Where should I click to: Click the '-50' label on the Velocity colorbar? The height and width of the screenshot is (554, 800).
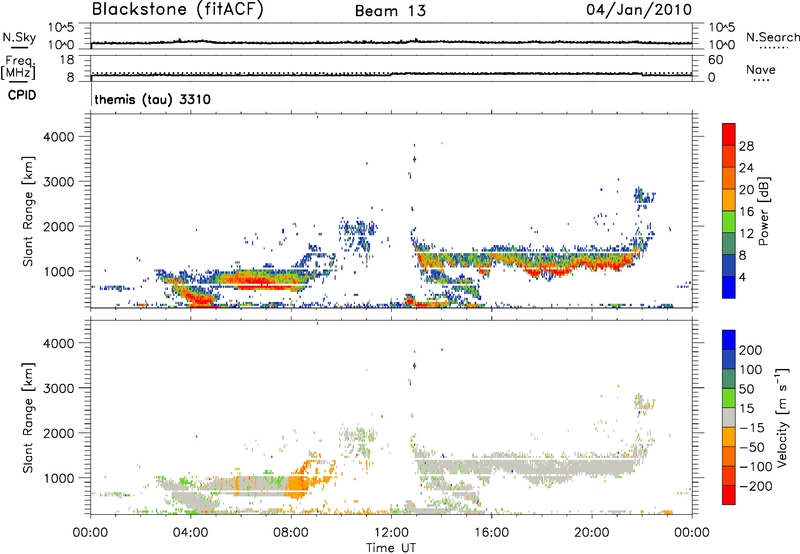tap(751, 447)
